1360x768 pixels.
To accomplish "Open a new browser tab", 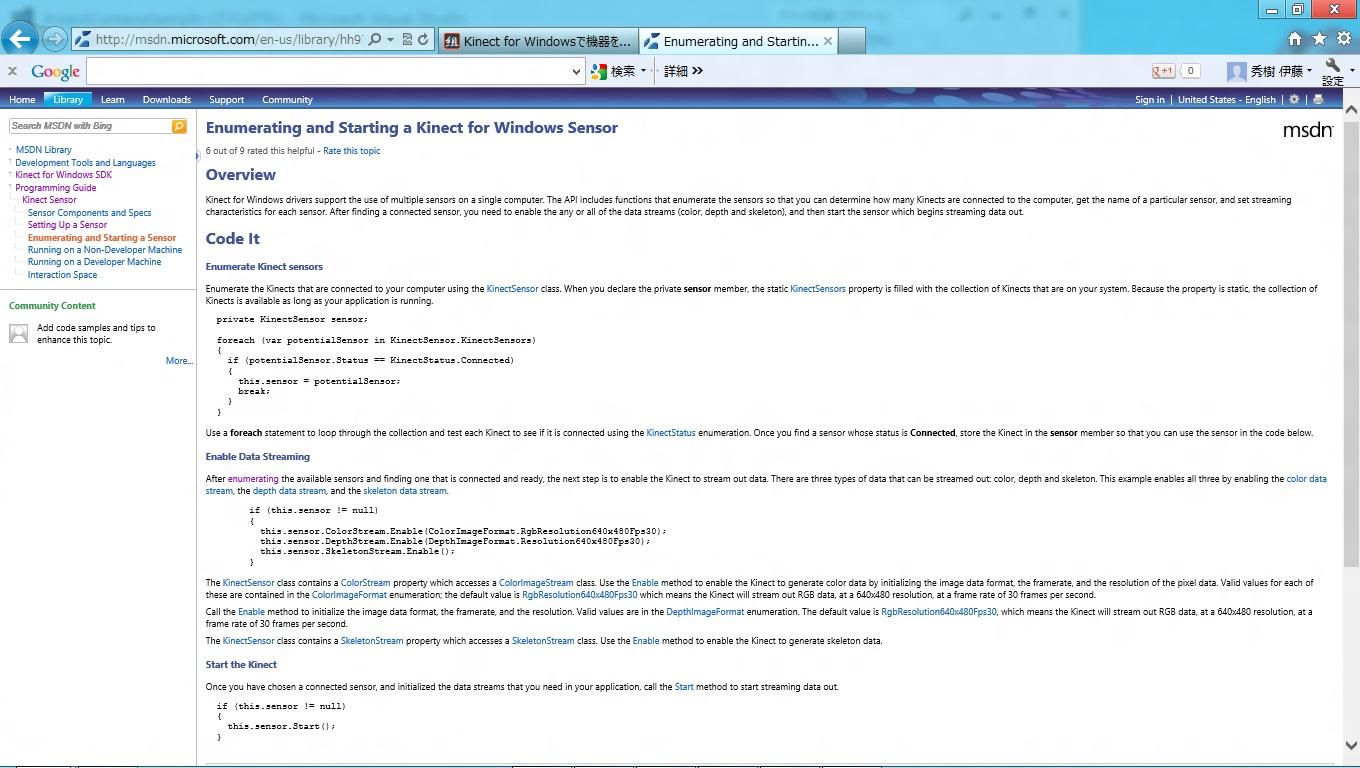I will pos(851,41).
